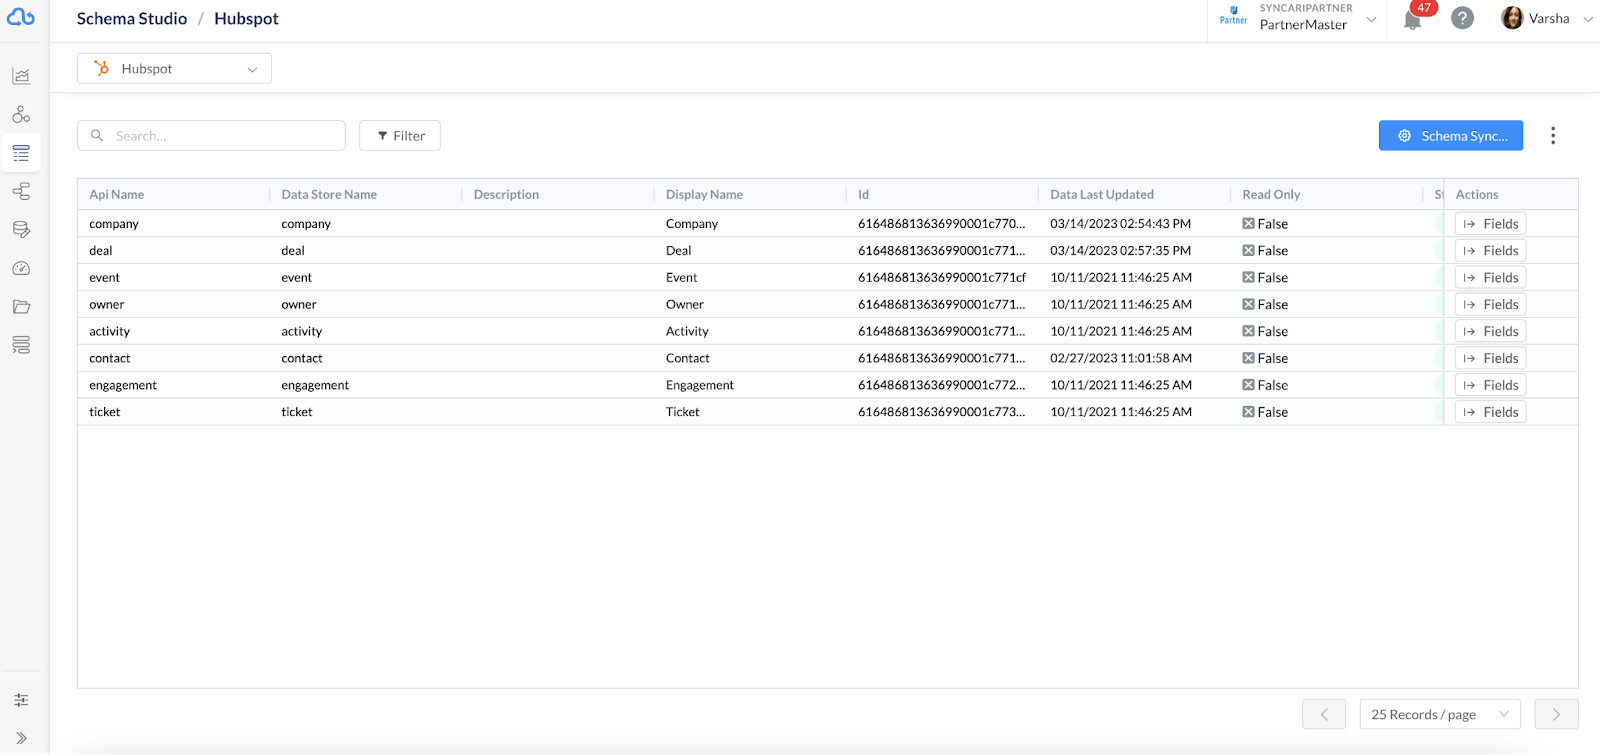The height and width of the screenshot is (755, 1600).
Task: Go to next page arrow
Action: click(x=1556, y=714)
